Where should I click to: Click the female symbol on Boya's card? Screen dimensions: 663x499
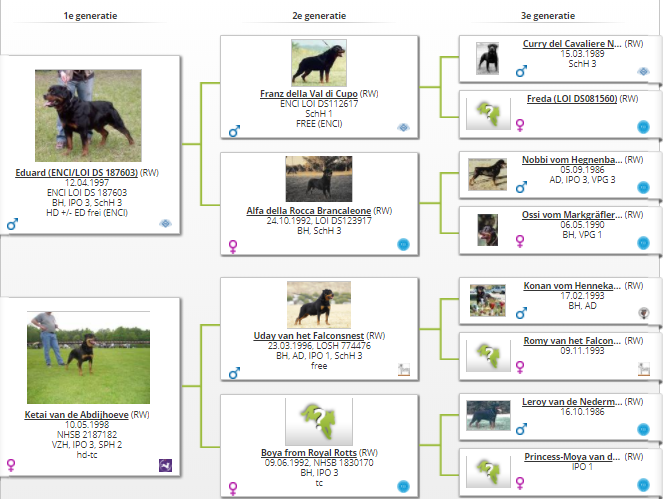(x=234, y=488)
